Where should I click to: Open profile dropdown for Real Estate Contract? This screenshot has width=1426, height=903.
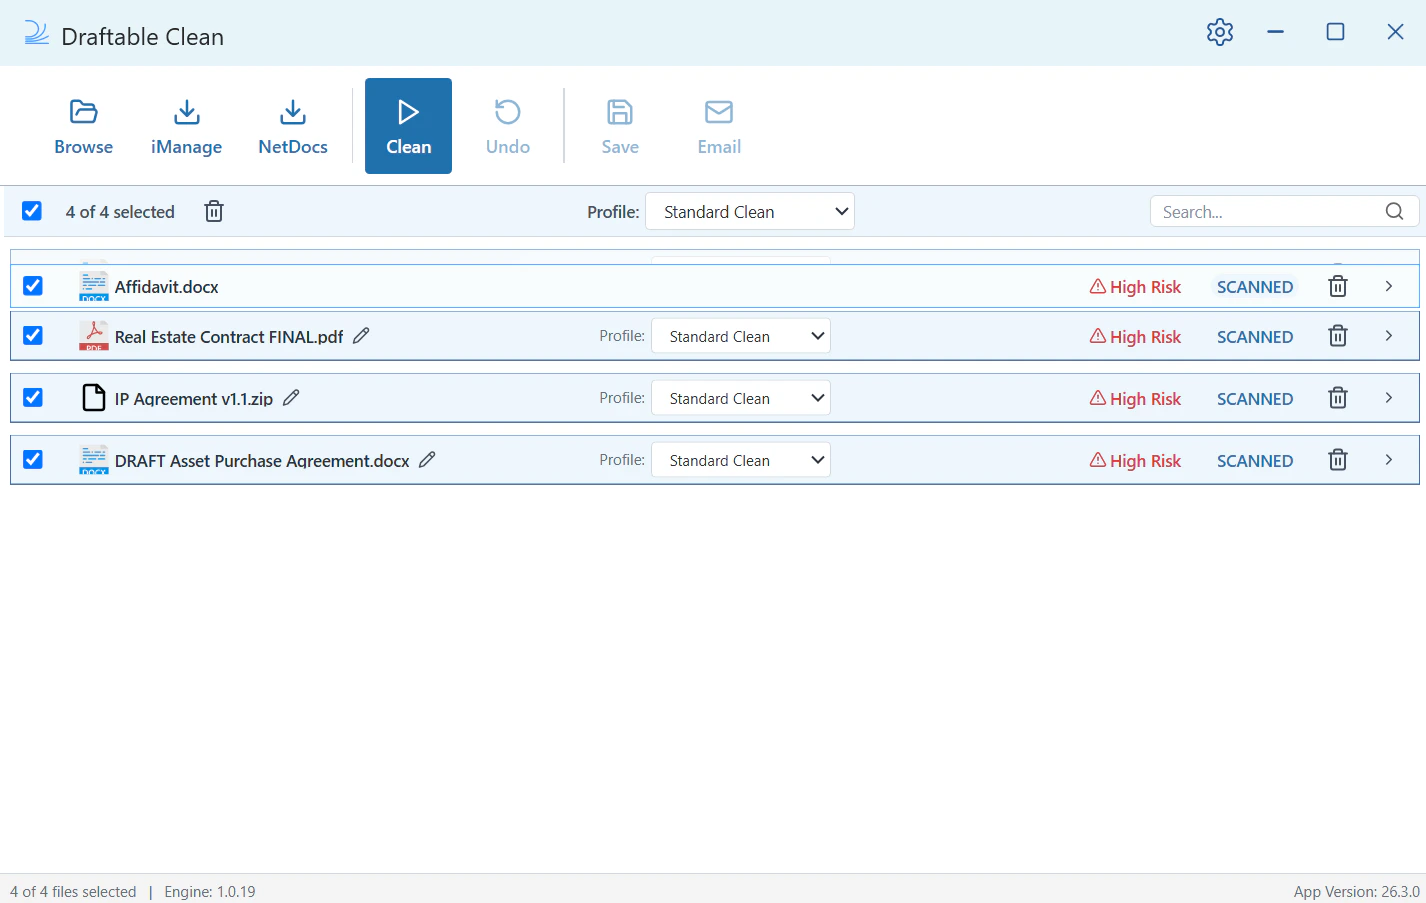740,337
